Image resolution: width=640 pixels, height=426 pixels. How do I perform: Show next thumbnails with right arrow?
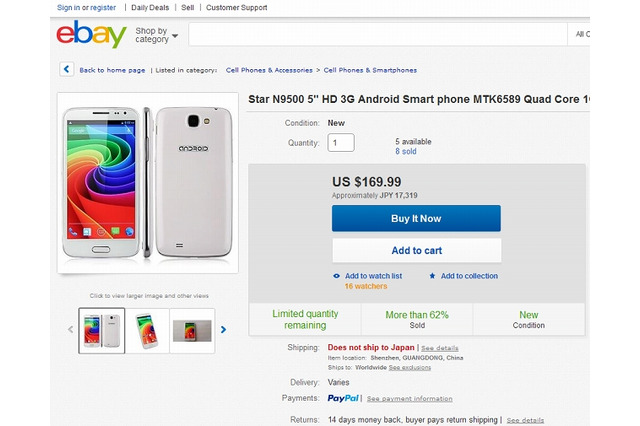point(224,329)
